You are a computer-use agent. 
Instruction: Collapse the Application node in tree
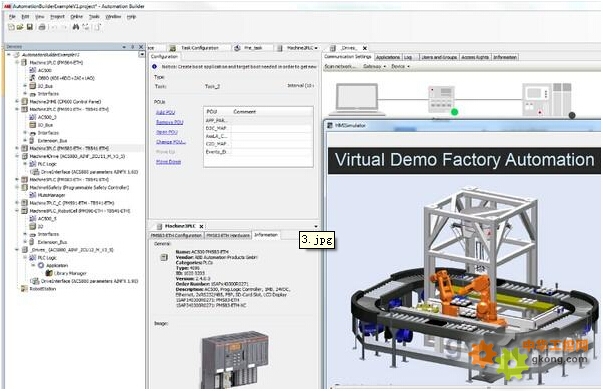pos(33,265)
